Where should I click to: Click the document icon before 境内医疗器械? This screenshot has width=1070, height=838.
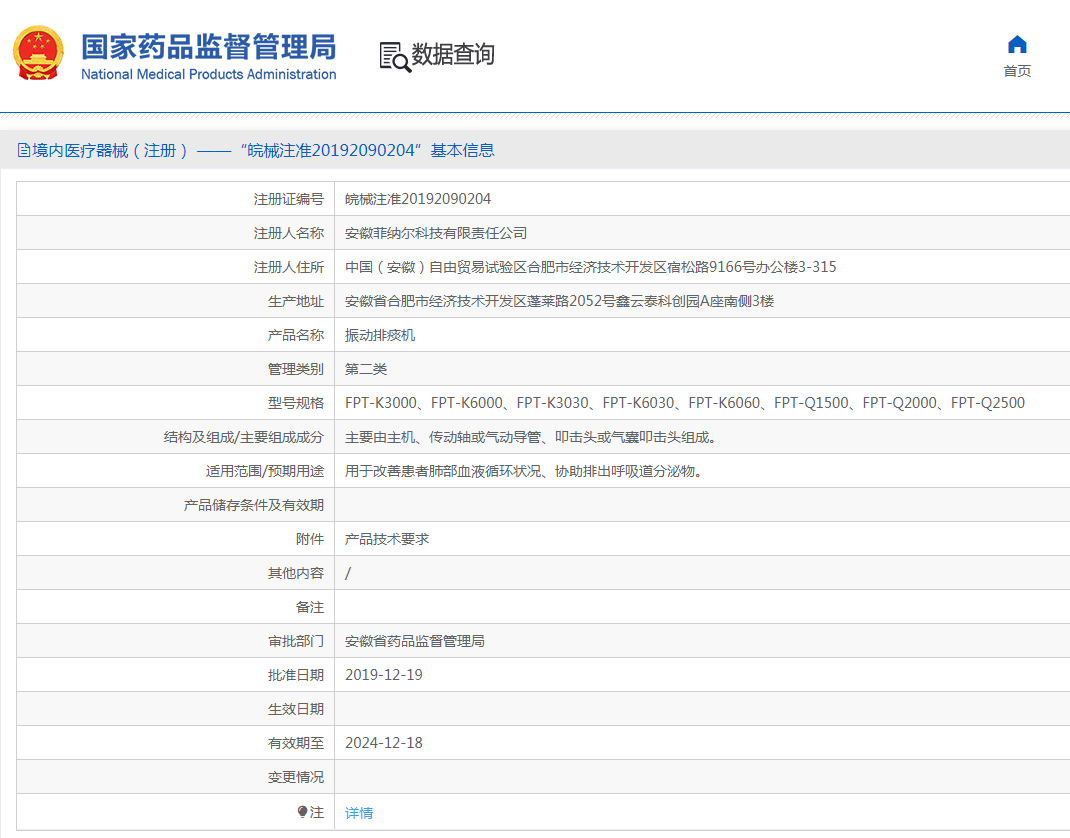click(24, 150)
